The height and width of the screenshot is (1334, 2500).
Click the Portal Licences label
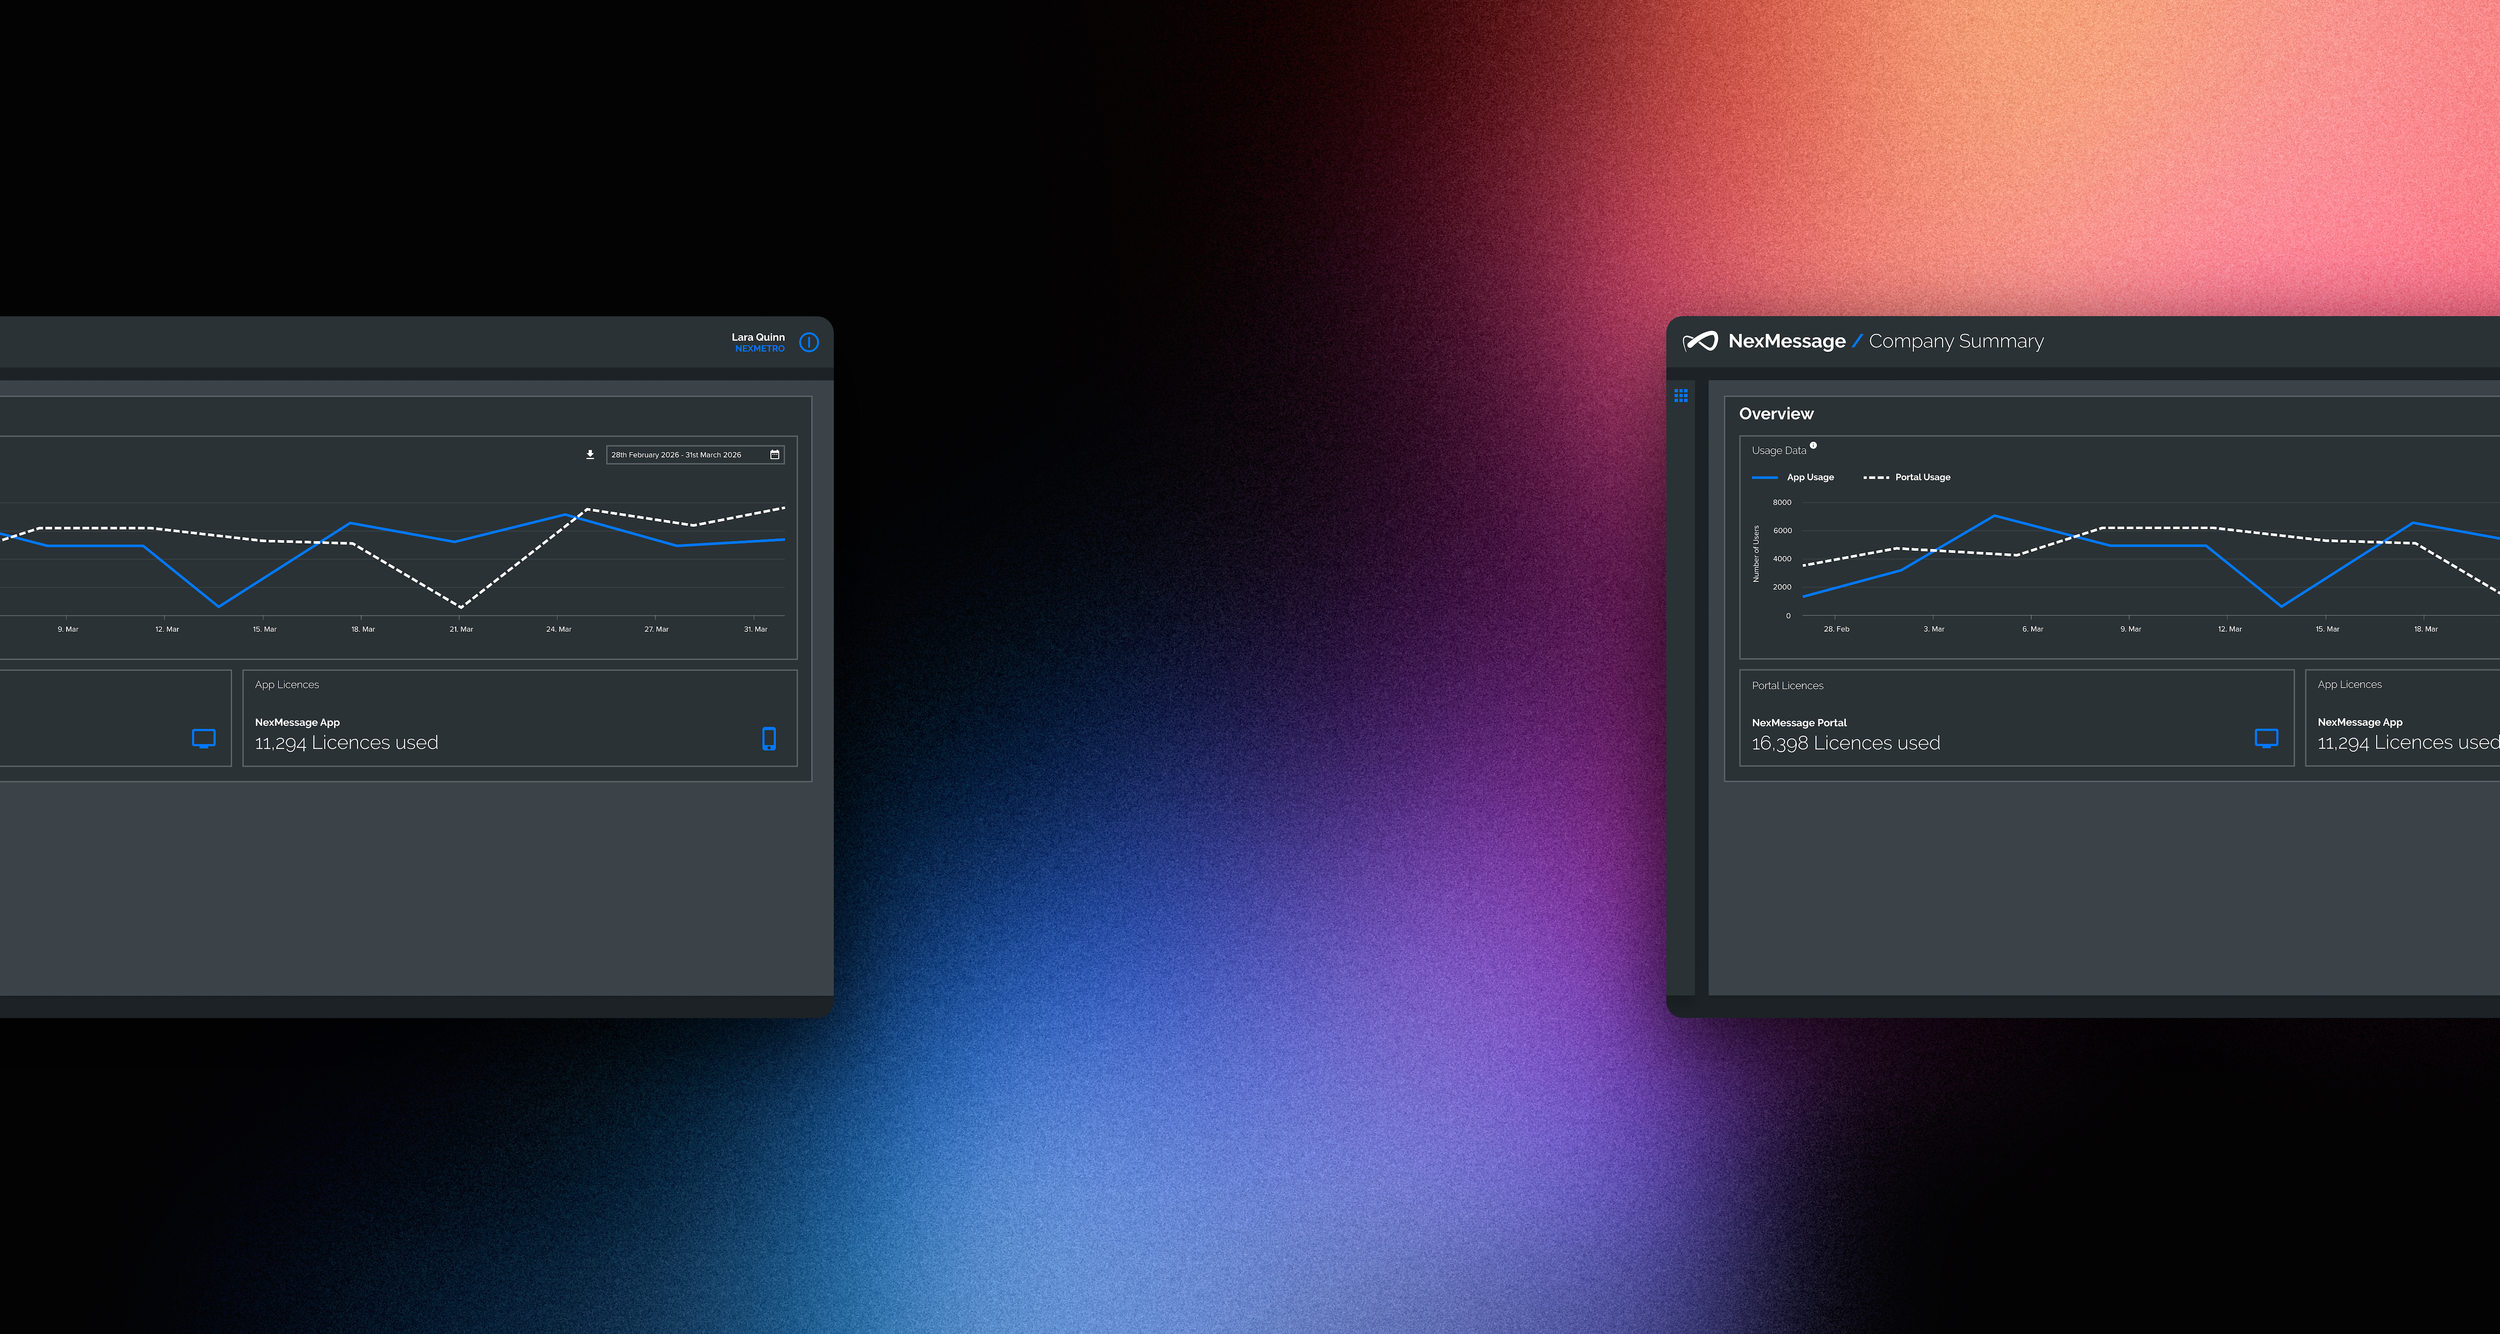(x=1787, y=685)
